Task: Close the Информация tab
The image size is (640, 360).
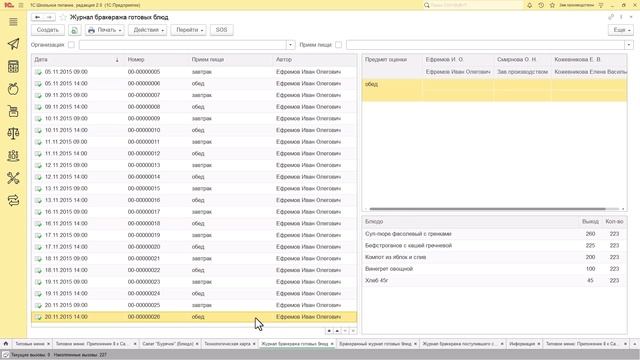Action: click(x=538, y=344)
